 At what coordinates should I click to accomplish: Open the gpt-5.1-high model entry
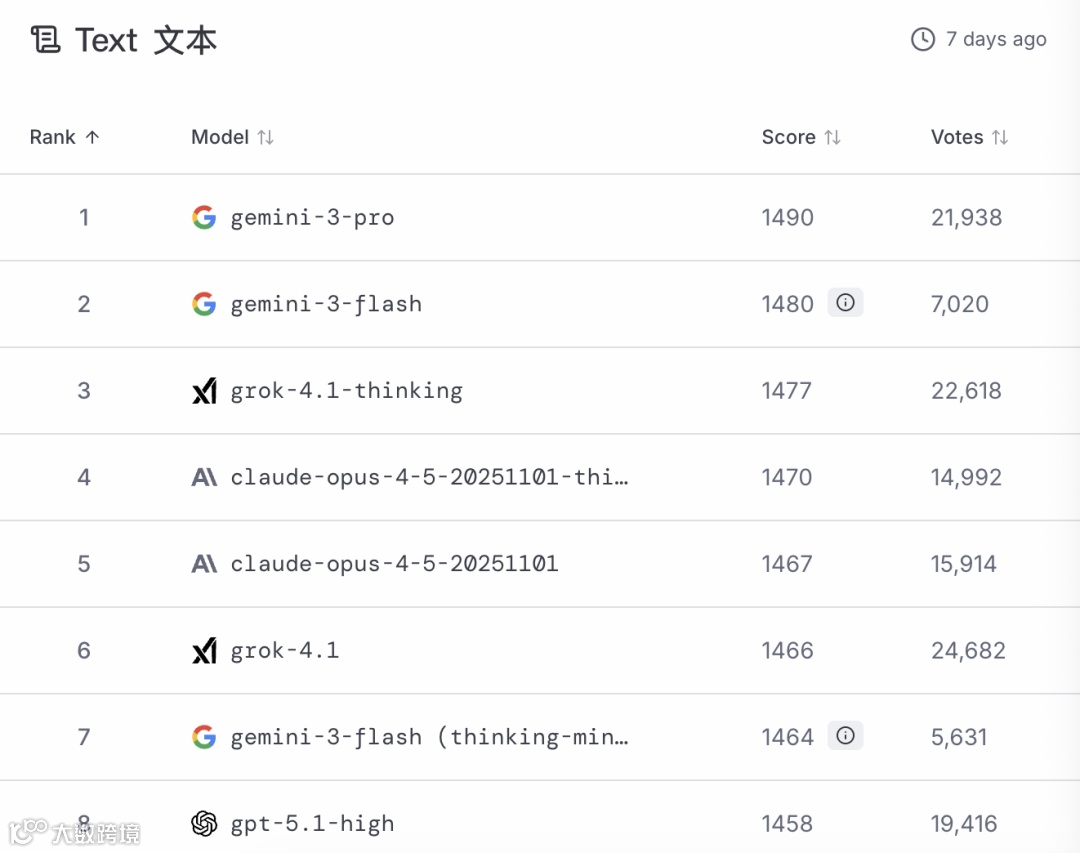[312, 824]
